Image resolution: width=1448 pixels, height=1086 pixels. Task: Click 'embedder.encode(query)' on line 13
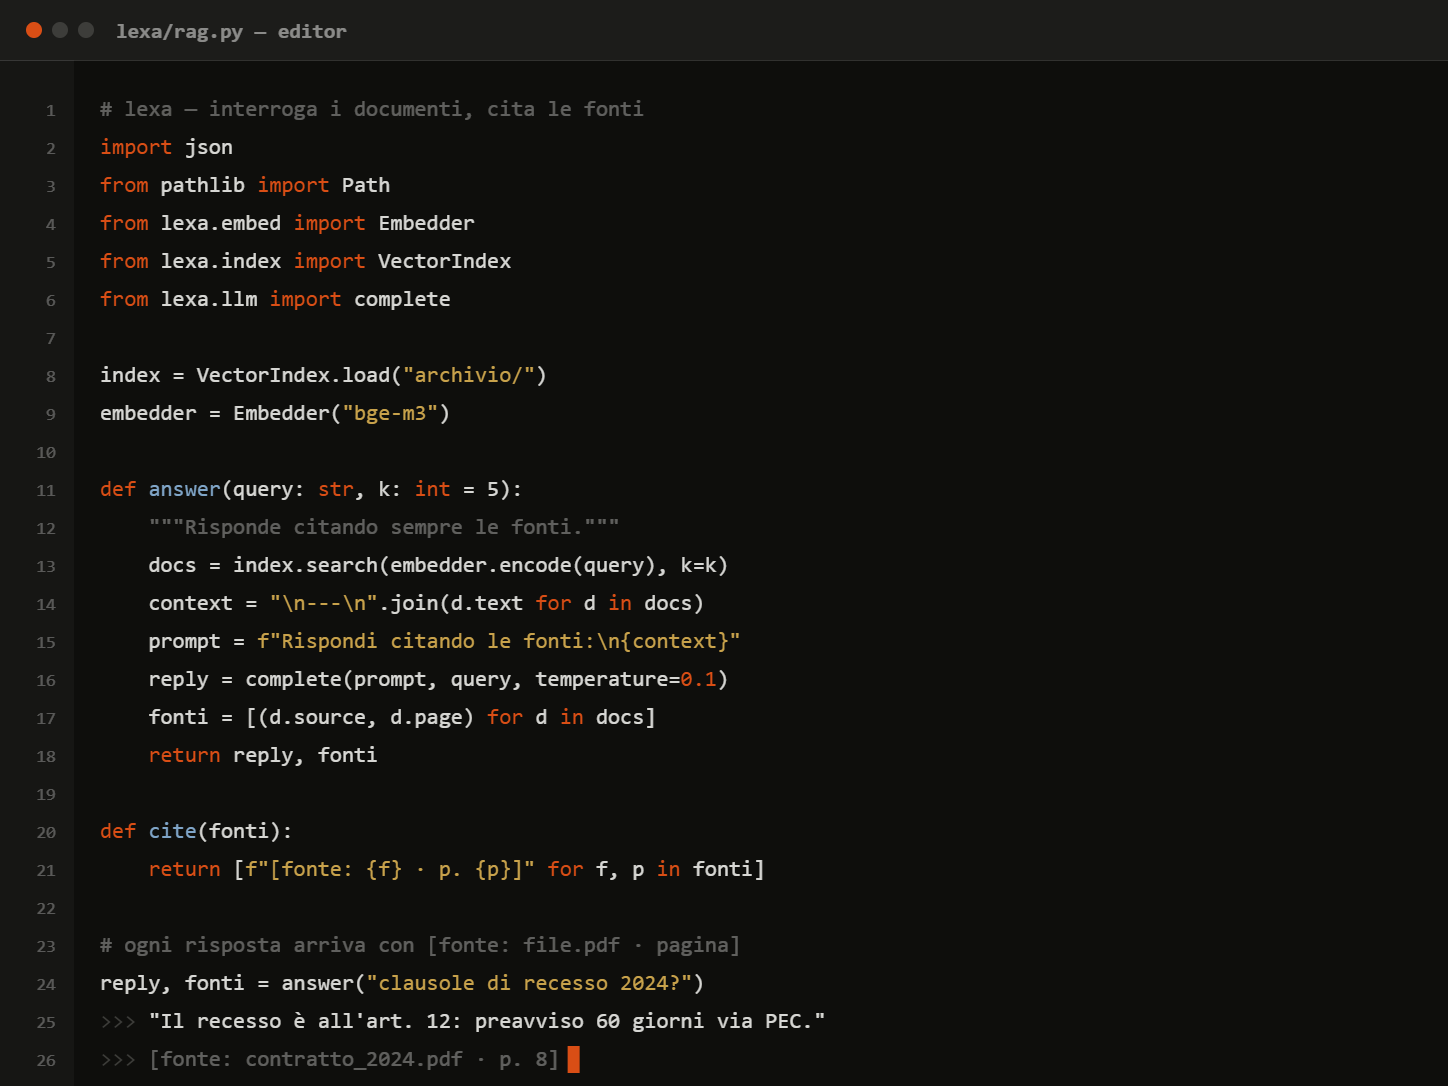tap(523, 565)
